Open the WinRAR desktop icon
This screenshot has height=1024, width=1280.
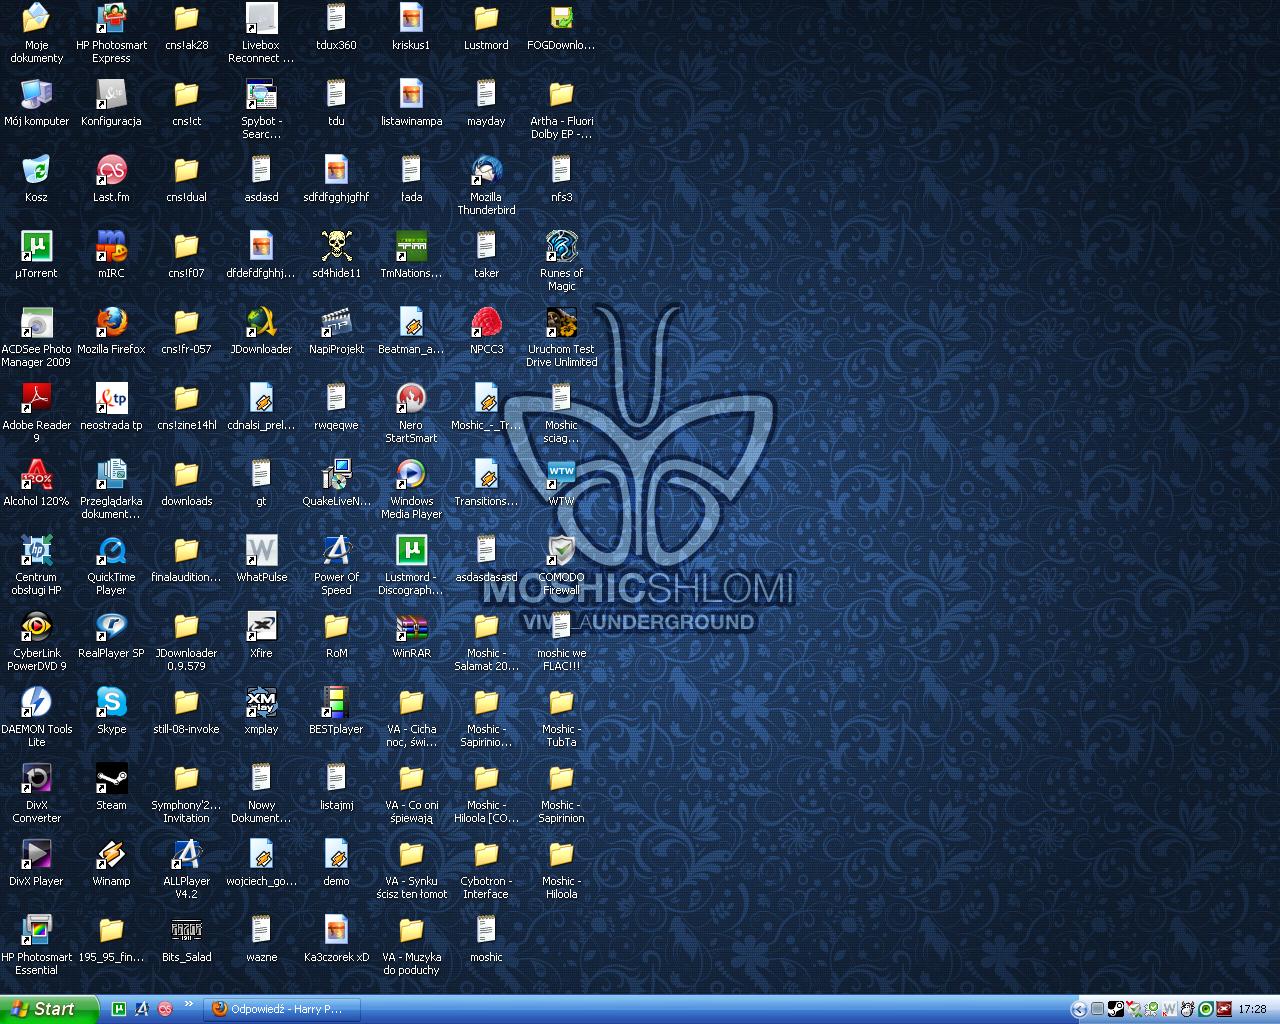pyautogui.click(x=411, y=627)
